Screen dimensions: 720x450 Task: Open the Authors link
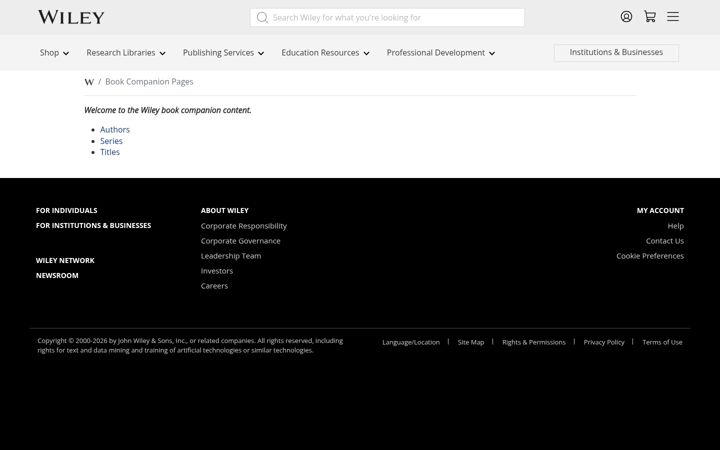coord(115,129)
